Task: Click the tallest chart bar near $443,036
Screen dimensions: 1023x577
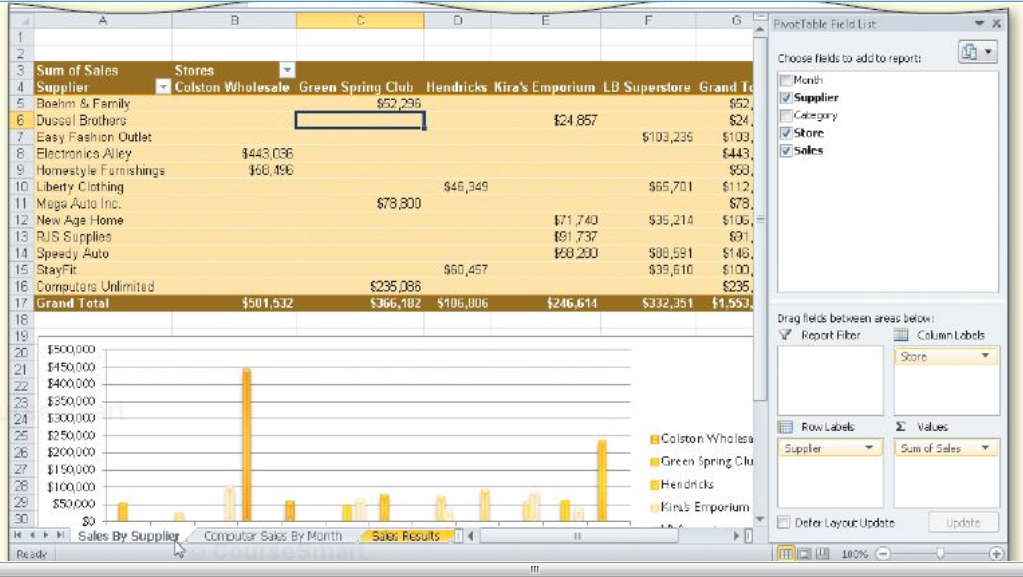Action: click(x=247, y=444)
